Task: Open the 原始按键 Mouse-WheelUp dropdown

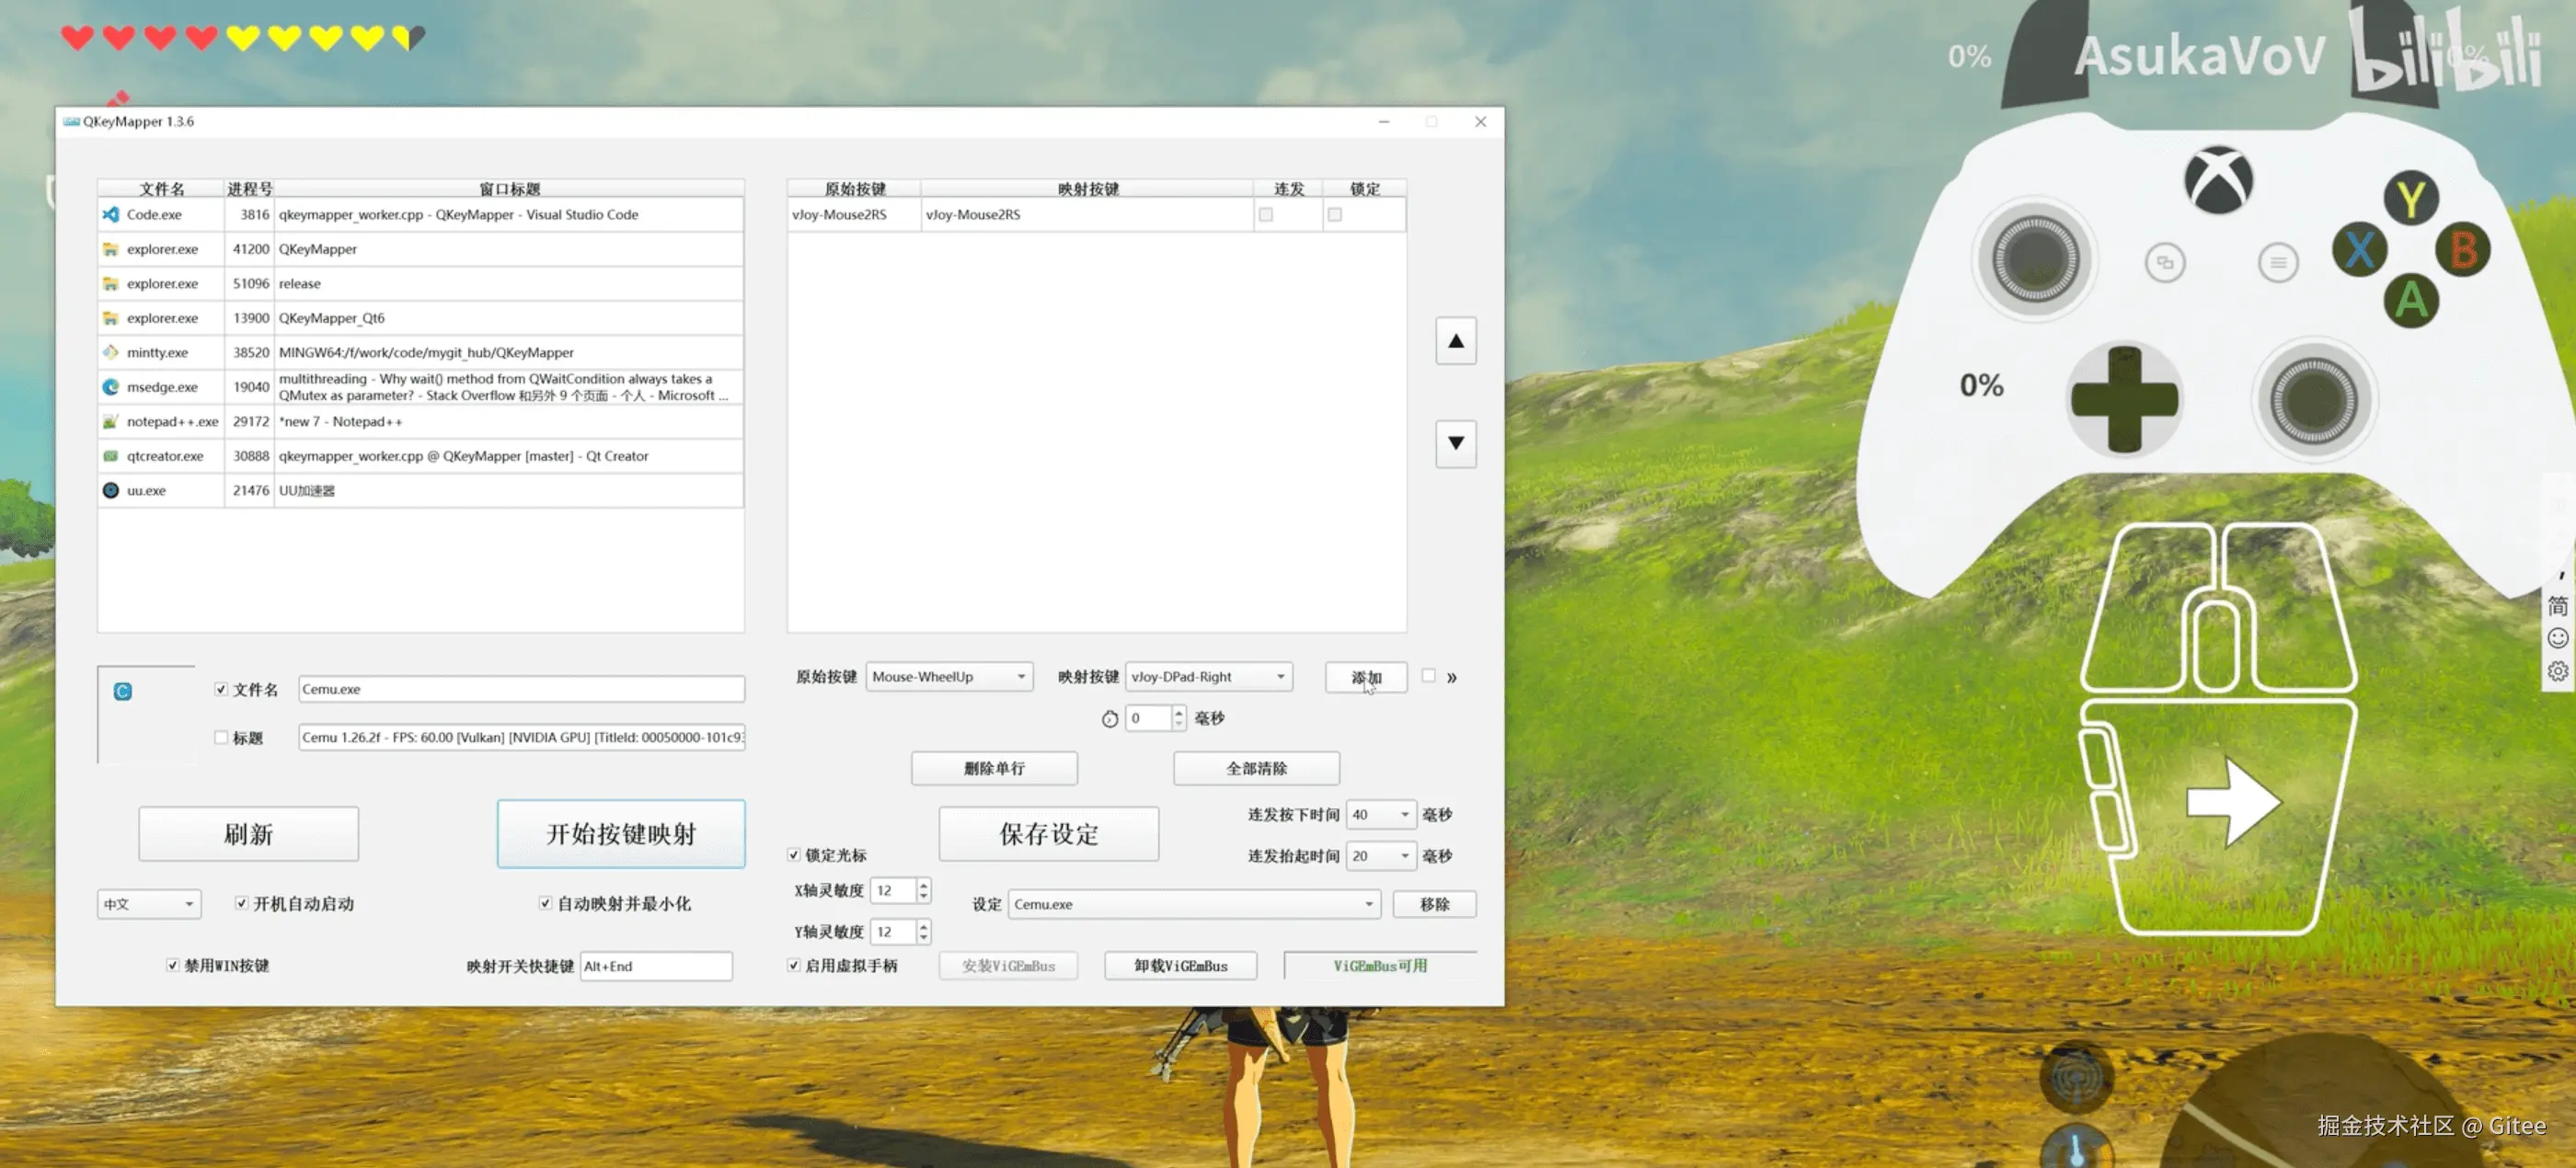Action: (x=948, y=677)
